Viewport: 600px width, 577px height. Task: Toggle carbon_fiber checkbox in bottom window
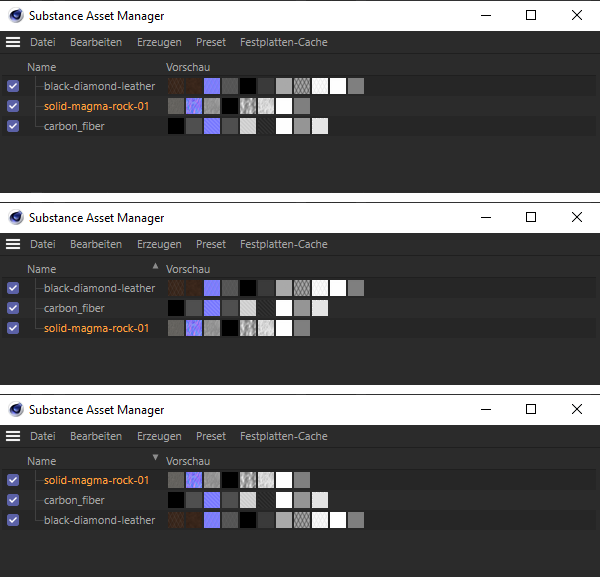(13, 500)
